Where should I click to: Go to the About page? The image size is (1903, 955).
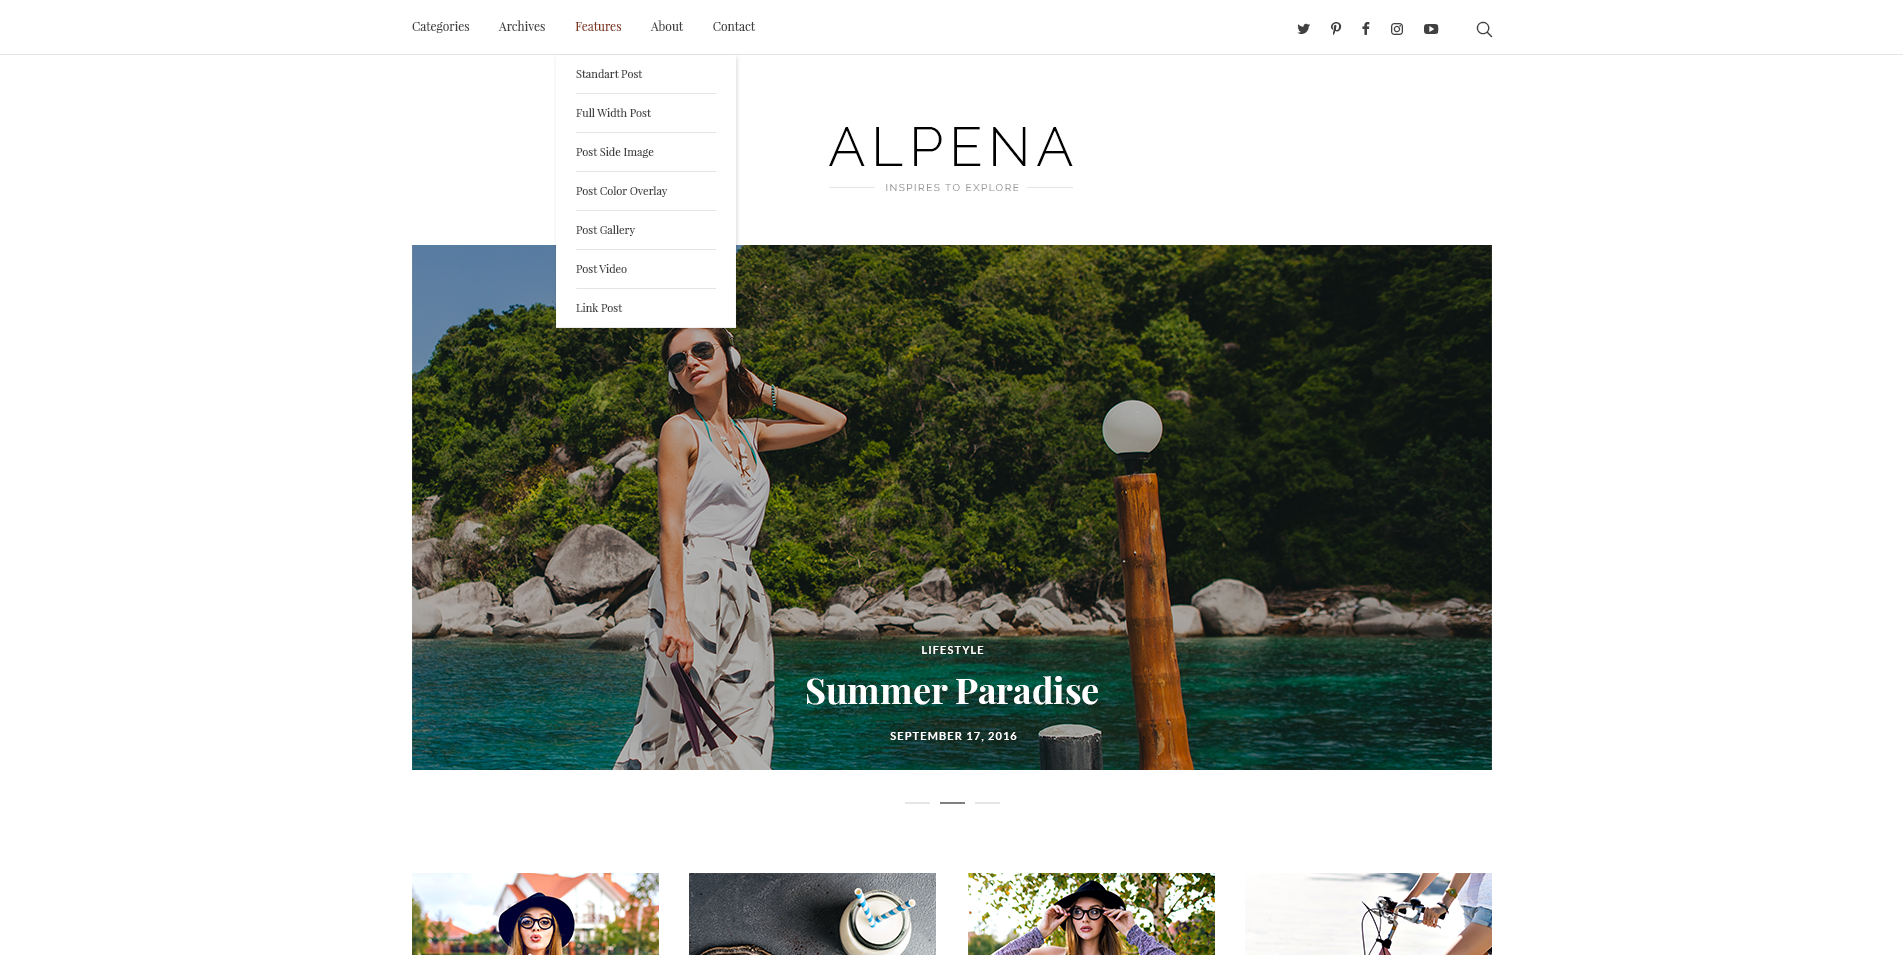666,27
